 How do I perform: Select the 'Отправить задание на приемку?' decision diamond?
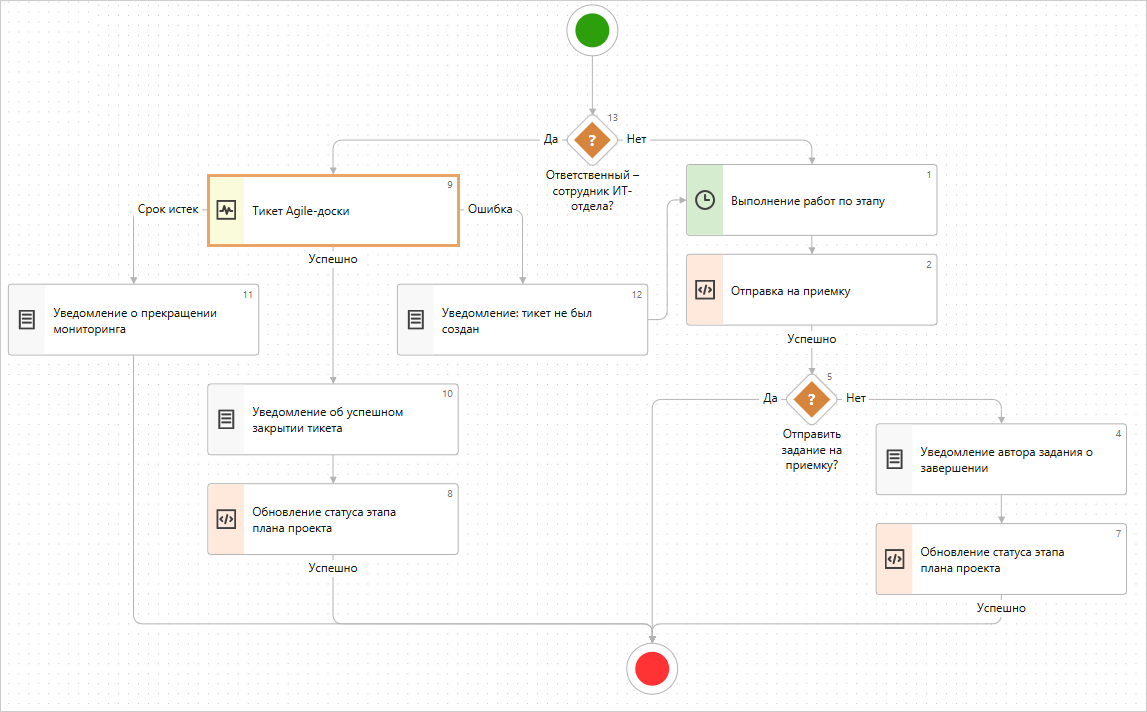[x=811, y=399]
